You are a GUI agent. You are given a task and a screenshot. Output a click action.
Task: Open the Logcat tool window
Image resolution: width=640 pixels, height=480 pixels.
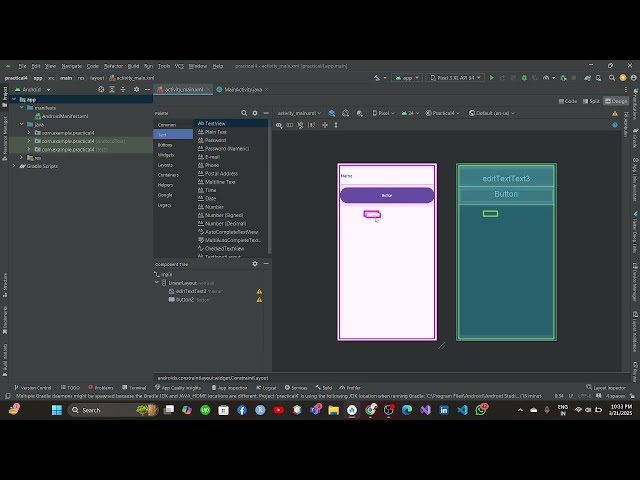(266, 388)
